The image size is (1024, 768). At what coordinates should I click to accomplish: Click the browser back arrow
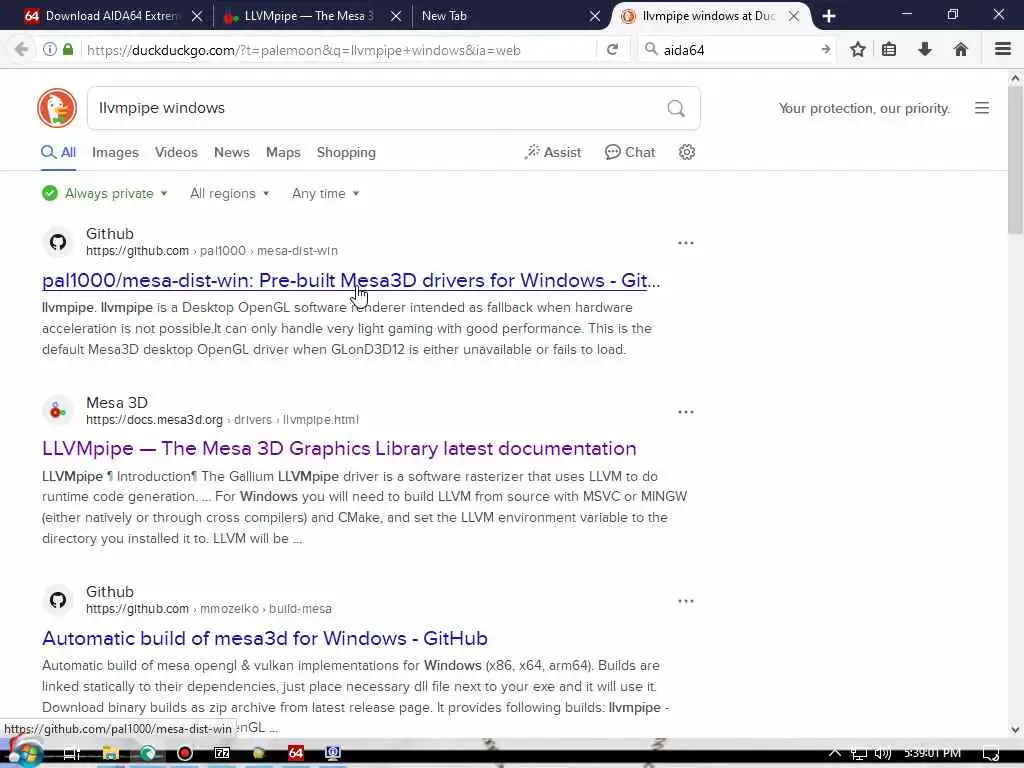coord(21,50)
